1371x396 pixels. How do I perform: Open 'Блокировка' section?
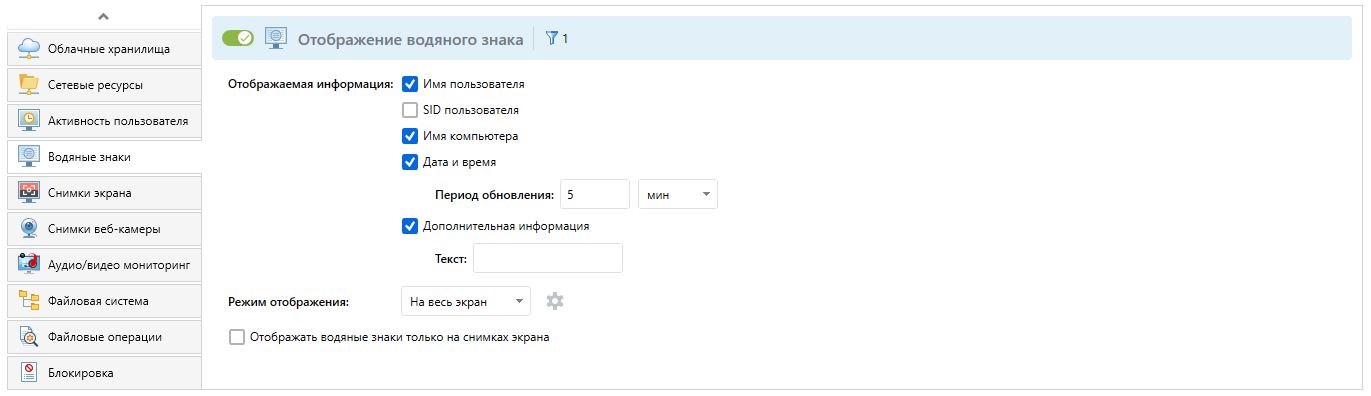tap(104, 372)
